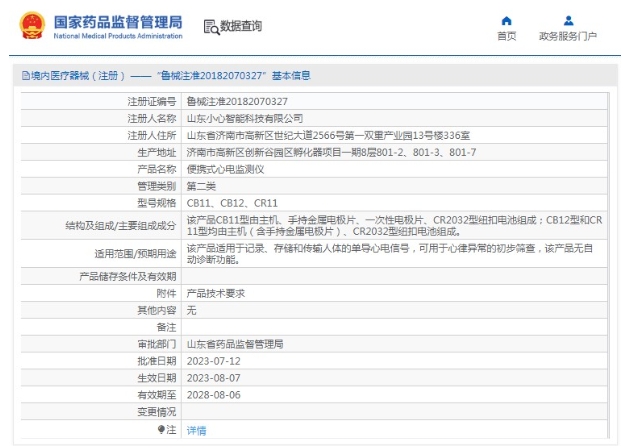Screen dimensions: 625x448
Task: Click registrant name 山东小心智能科技有限公司
Action: click(x=244, y=118)
